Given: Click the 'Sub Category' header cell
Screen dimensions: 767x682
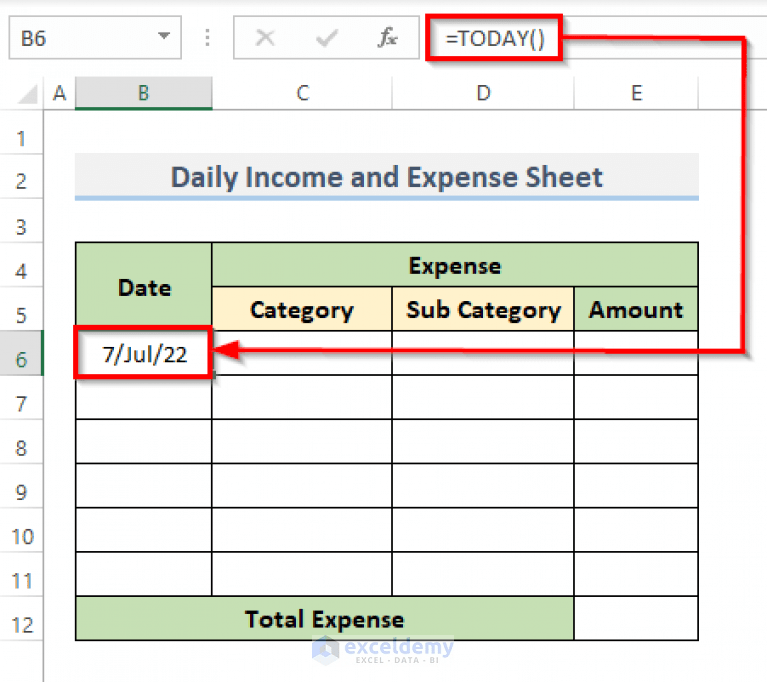Looking at the screenshot, I should pyautogui.click(x=483, y=309).
